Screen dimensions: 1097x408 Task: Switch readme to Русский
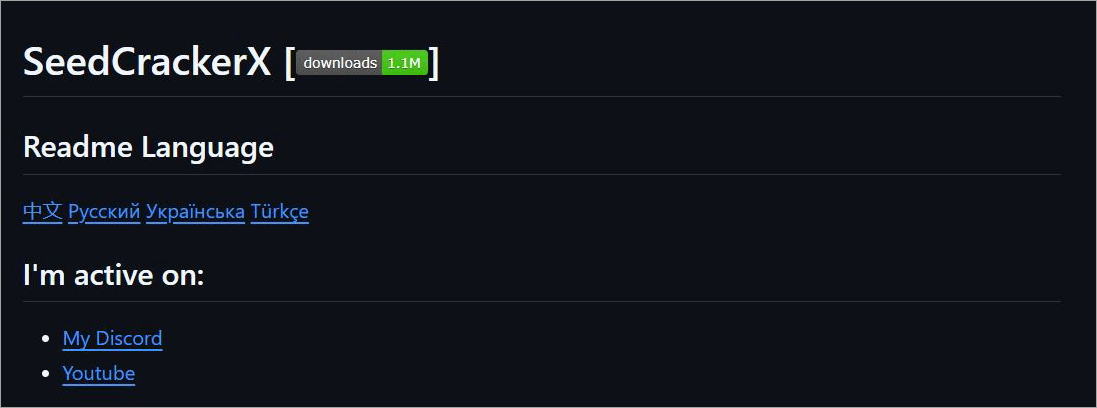point(104,212)
